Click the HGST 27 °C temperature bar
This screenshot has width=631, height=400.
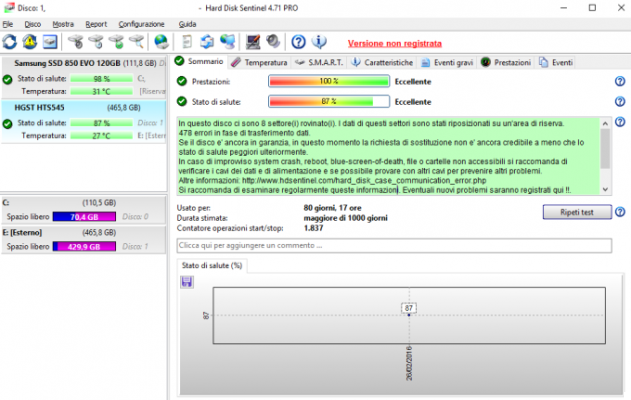click(x=101, y=136)
